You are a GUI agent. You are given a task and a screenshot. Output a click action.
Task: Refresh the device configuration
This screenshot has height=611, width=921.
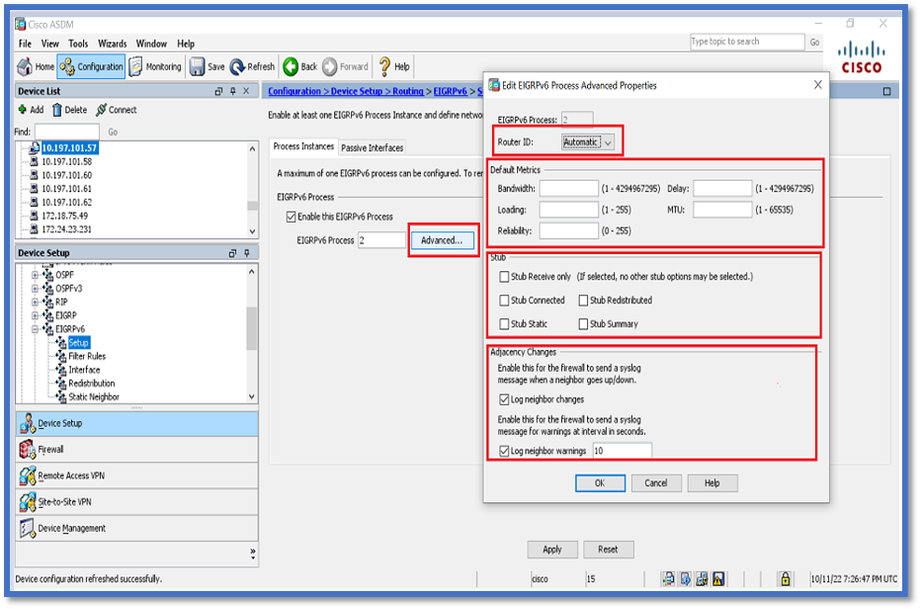click(253, 67)
